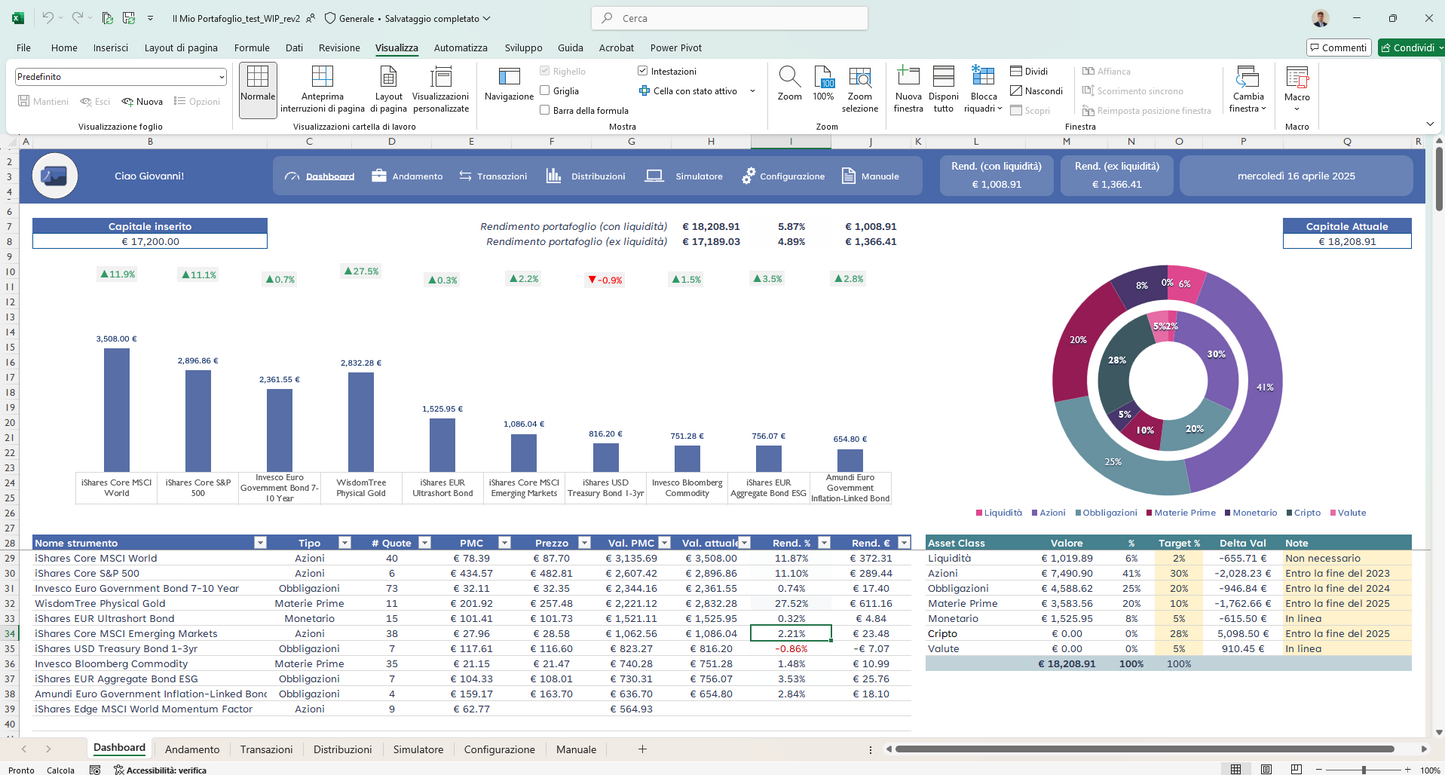Switch to the Formule ribbon tab
Image resolution: width=1445 pixels, height=775 pixels.
pyautogui.click(x=252, y=48)
